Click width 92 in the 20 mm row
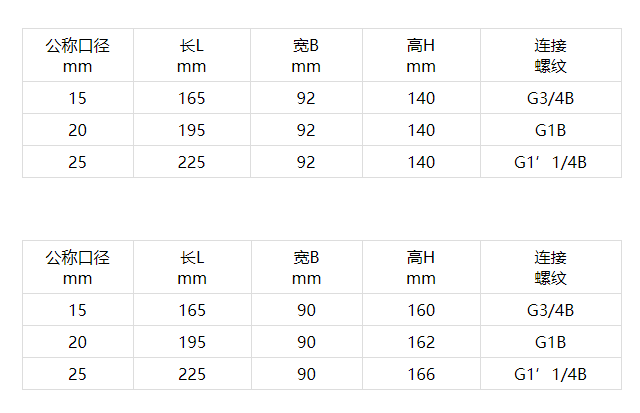Image resolution: width=640 pixels, height=413 pixels. (306, 130)
